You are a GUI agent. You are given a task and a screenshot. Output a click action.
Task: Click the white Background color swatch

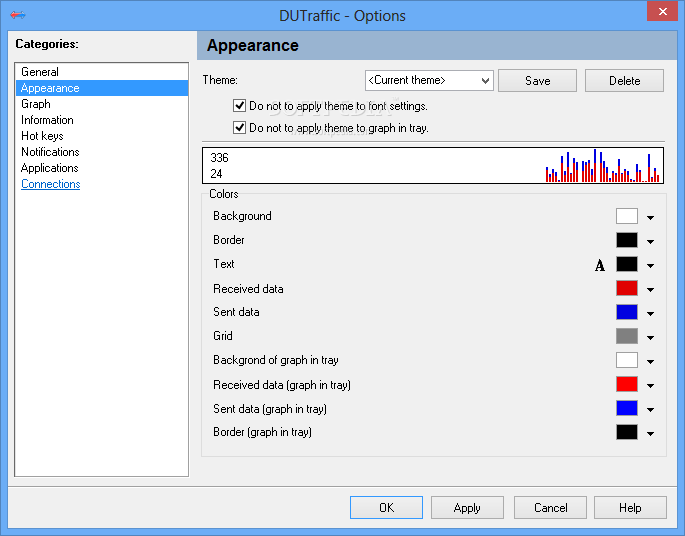point(626,216)
